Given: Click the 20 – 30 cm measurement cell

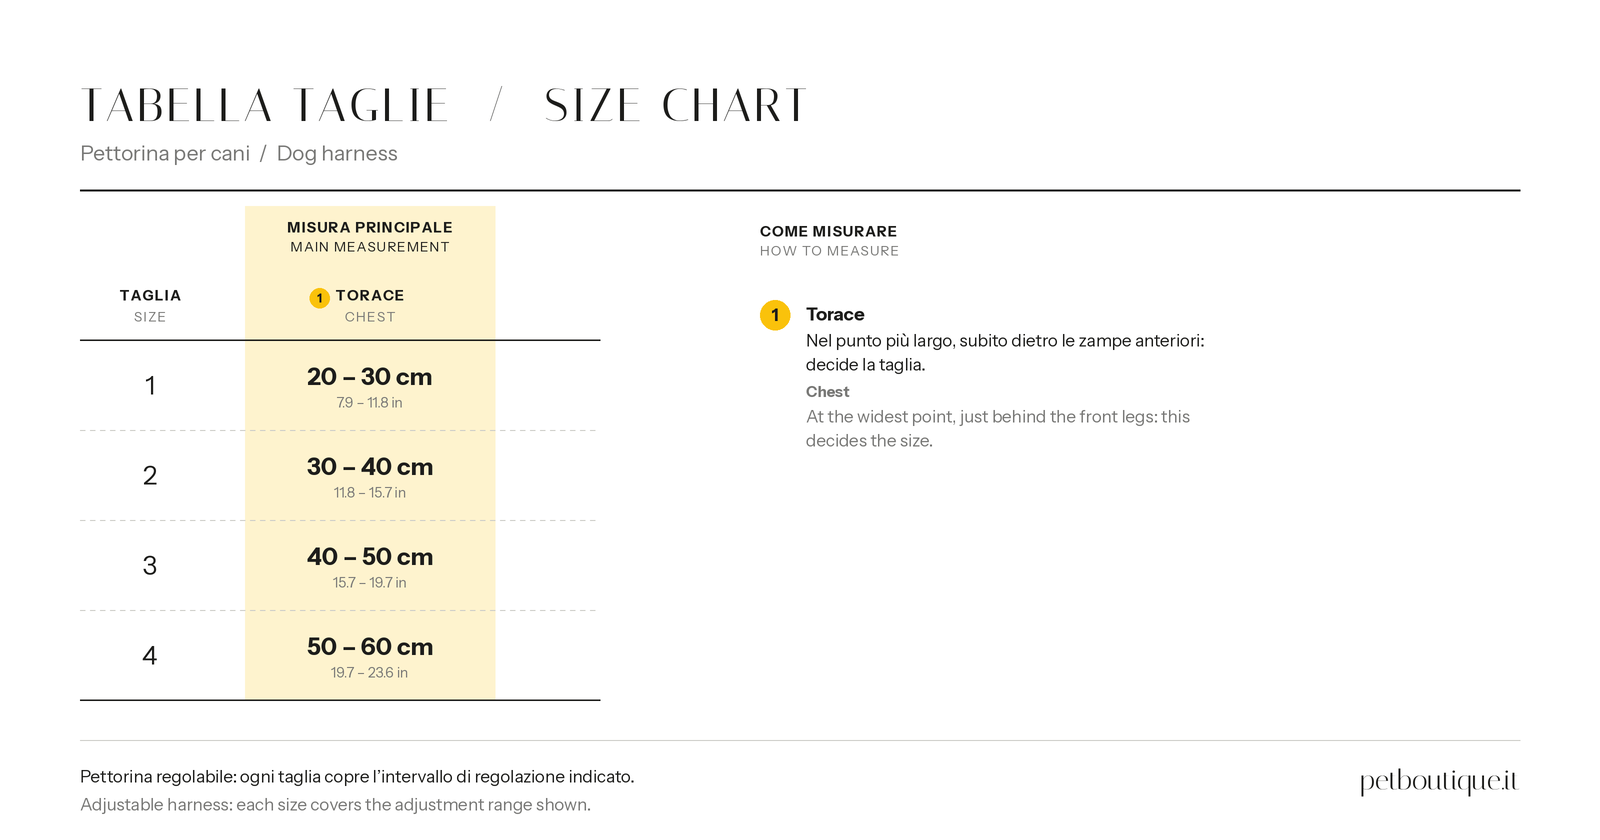Looking at the screenshot, I should coord(370,386).
